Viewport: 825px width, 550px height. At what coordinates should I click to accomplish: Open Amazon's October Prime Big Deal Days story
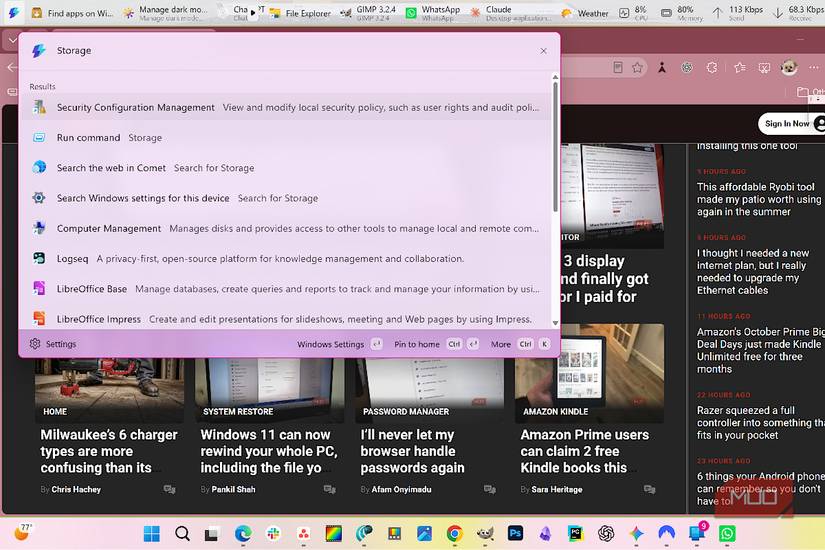tap(760, 350)
